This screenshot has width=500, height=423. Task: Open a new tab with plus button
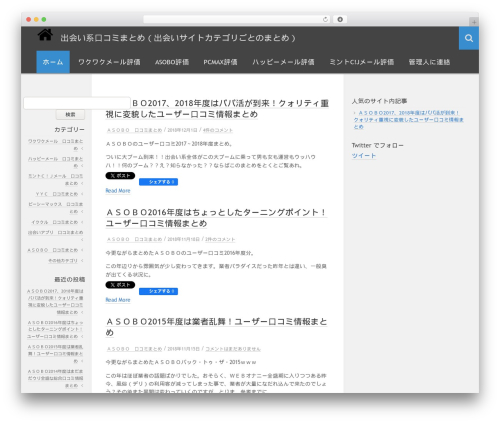474,22
